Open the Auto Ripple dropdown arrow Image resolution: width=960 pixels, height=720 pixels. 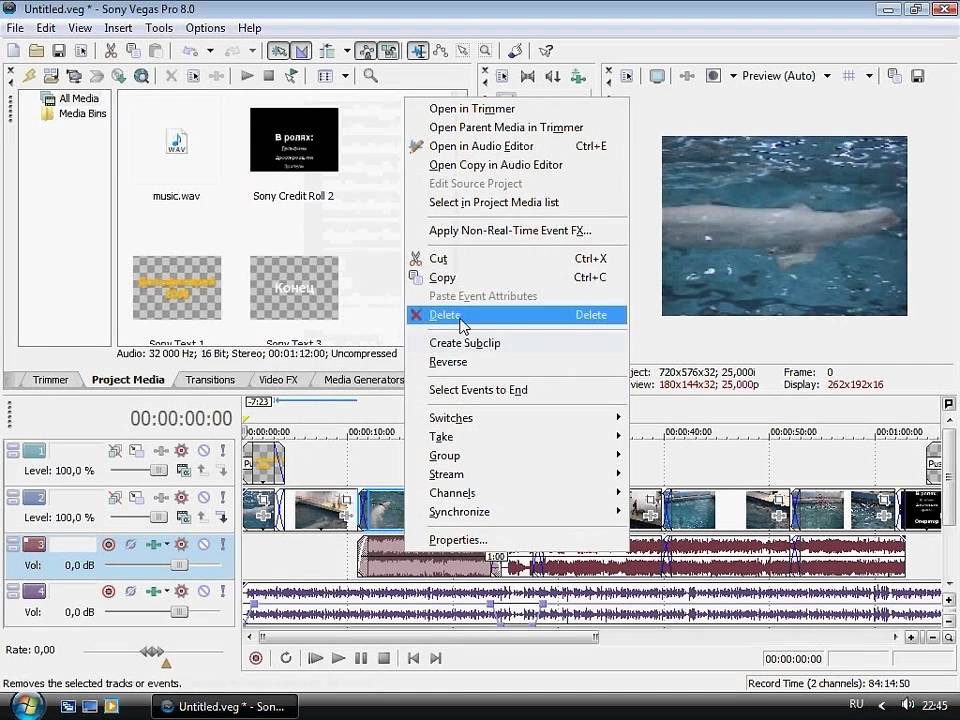coord(347,51)
